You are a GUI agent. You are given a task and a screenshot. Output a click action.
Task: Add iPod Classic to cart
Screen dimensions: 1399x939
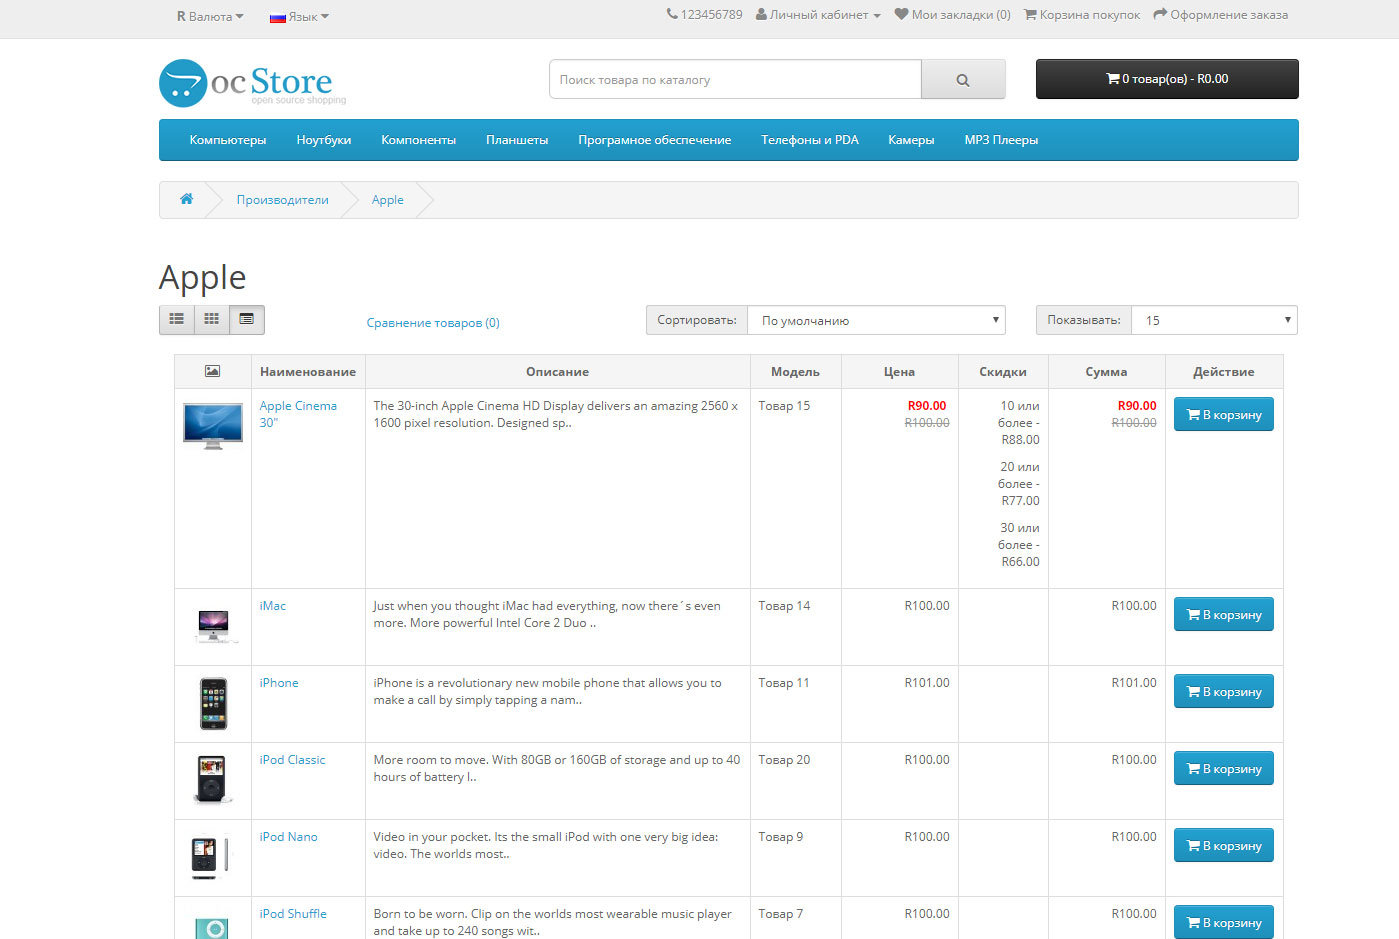pyautogui.click(x=1224, y=769)
